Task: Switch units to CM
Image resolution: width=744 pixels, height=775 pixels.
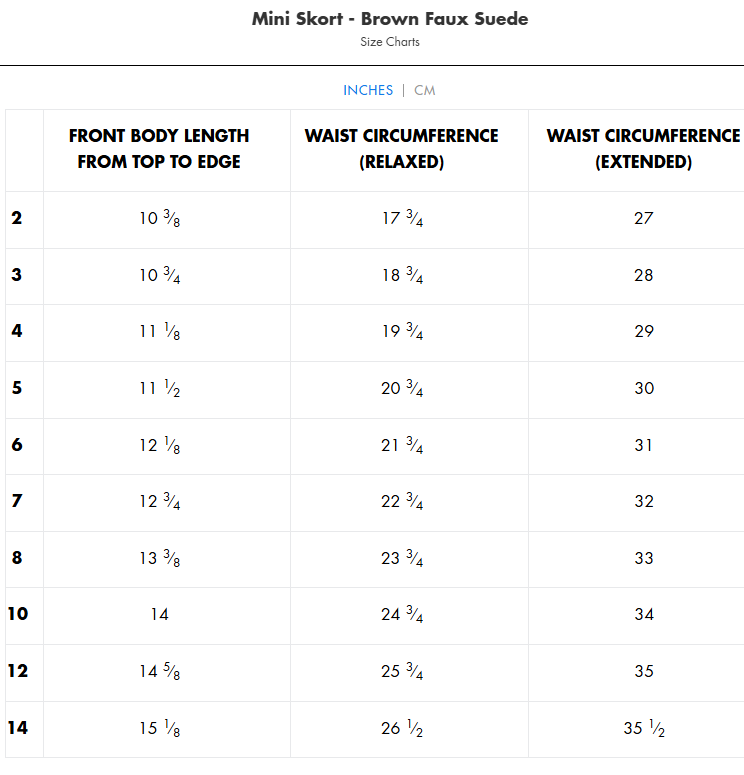Action: tap(425, 90)
